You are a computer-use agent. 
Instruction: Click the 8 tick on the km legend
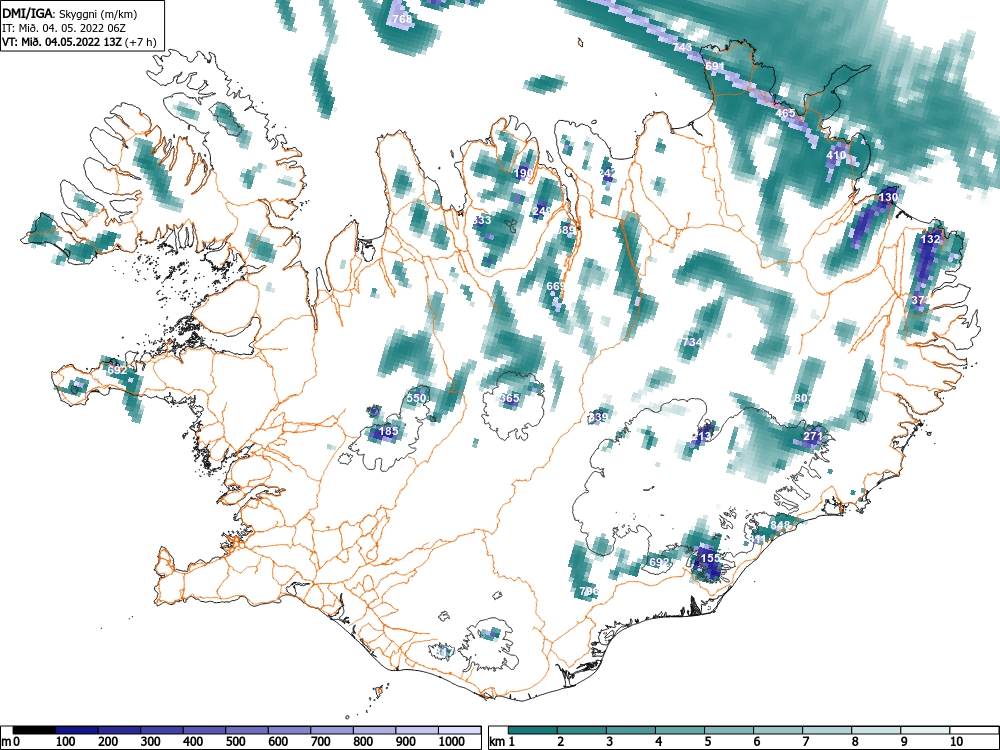[855, 742]
